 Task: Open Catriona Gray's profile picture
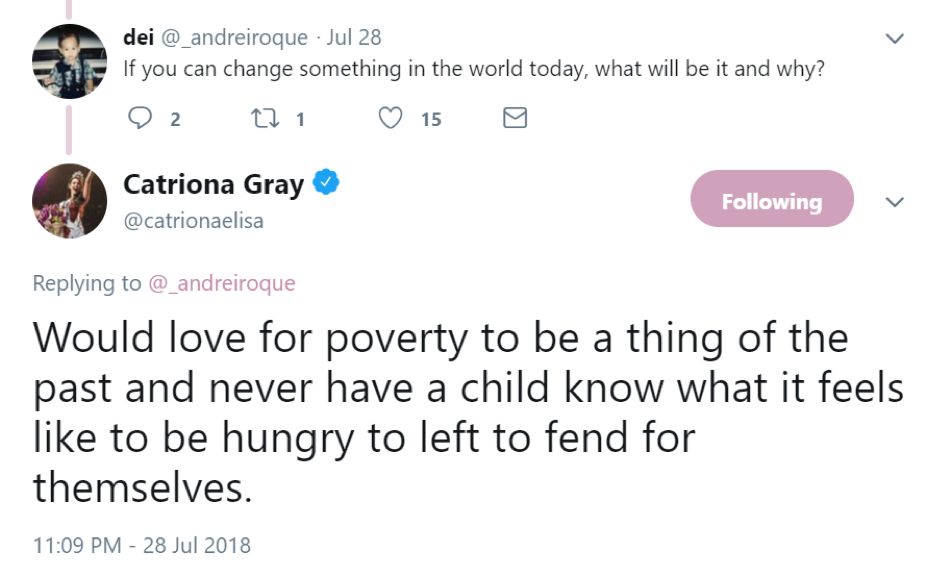(69, 200)
